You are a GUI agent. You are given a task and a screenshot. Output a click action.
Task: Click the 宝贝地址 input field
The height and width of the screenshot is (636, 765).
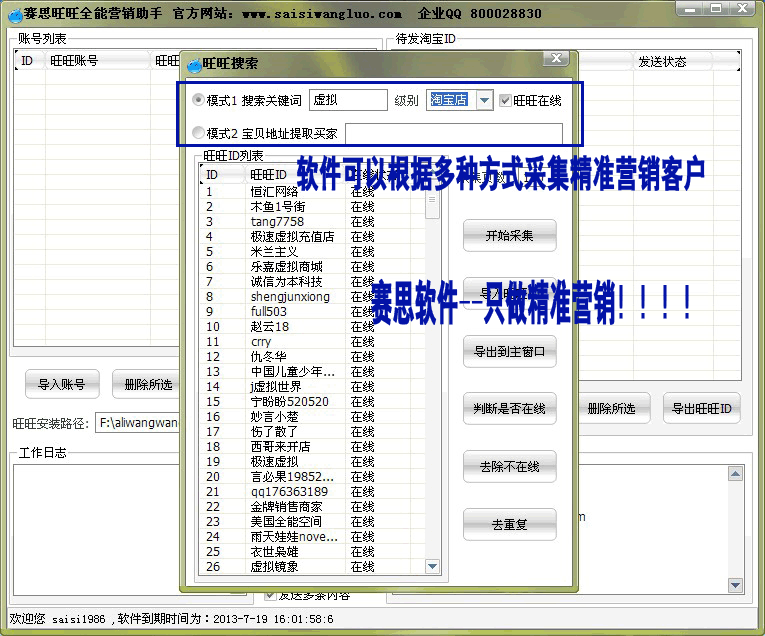pos(454,134)
